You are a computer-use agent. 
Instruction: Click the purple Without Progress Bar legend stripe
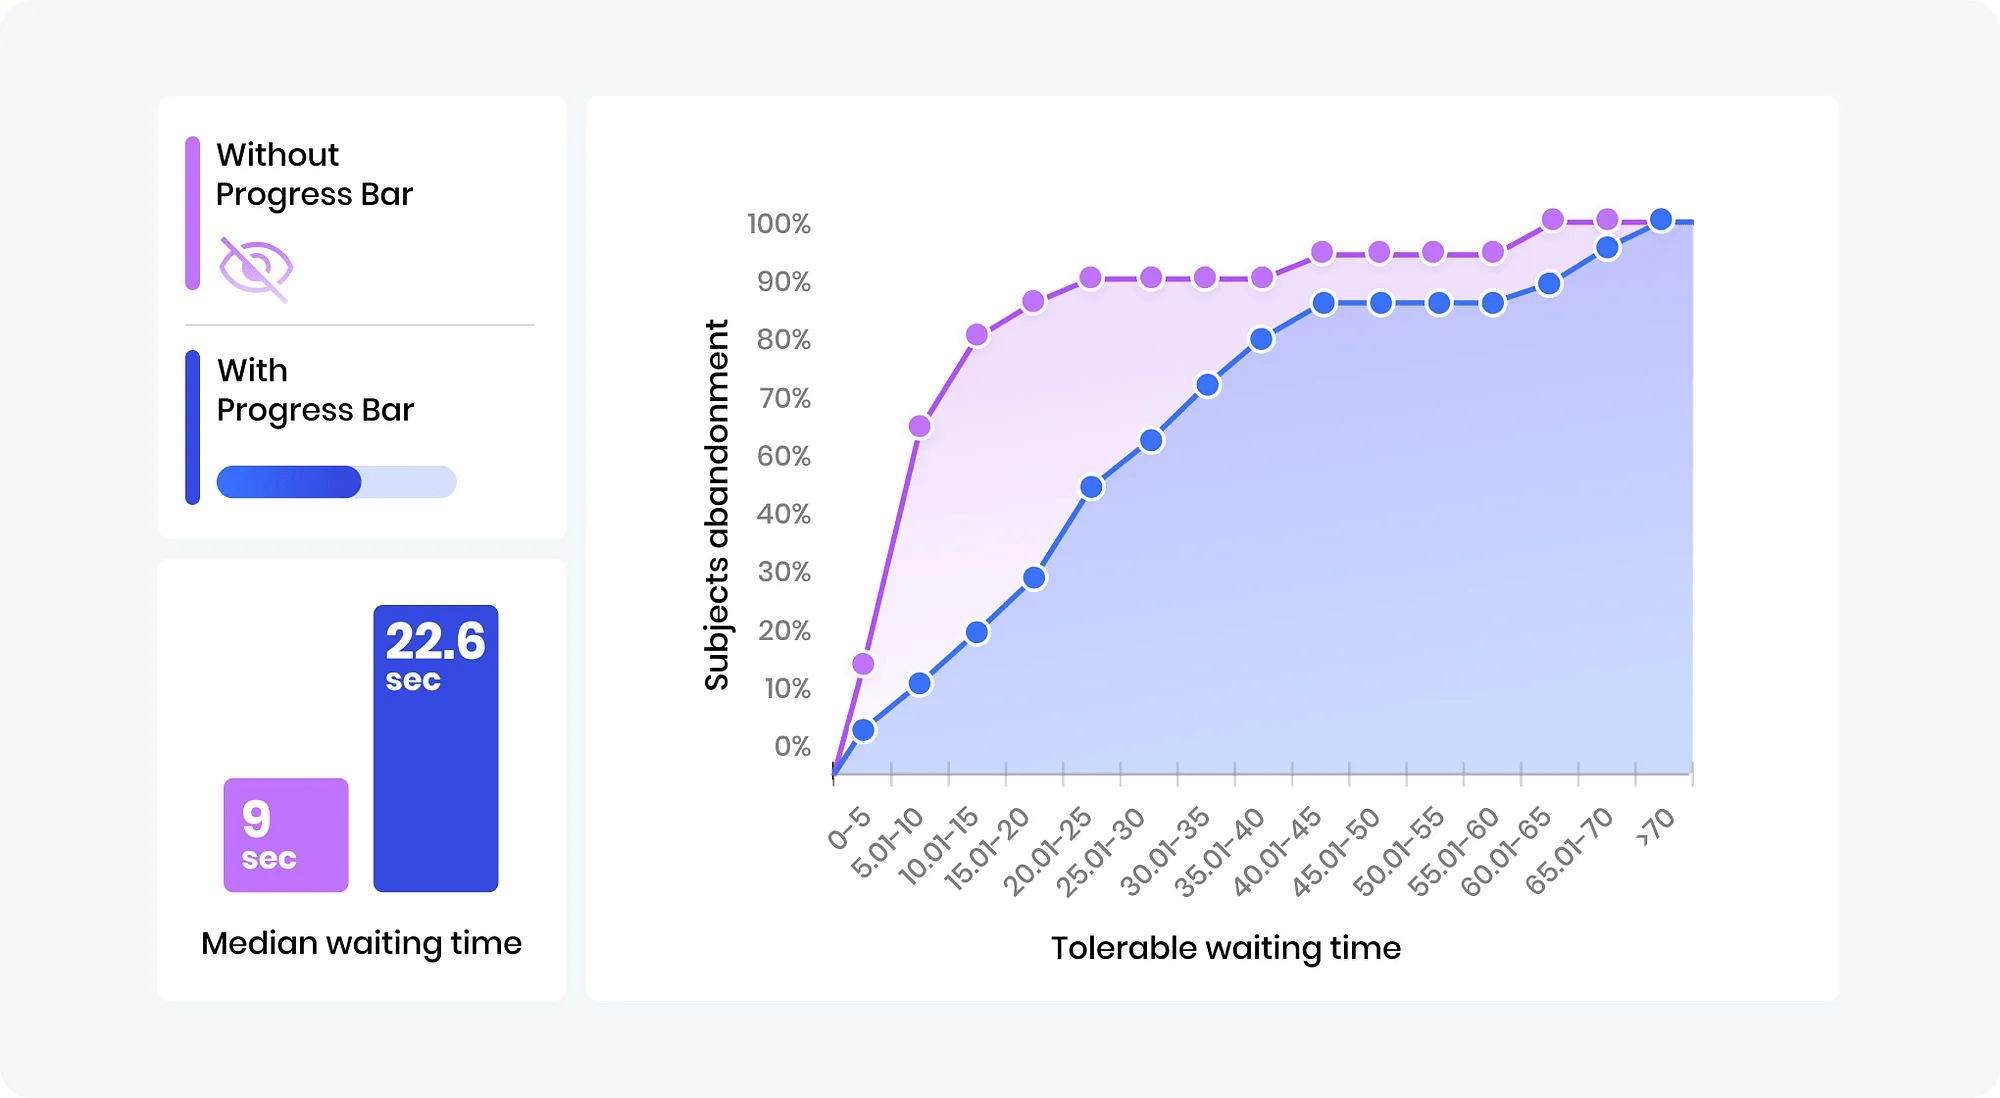[x=192, y=213]
